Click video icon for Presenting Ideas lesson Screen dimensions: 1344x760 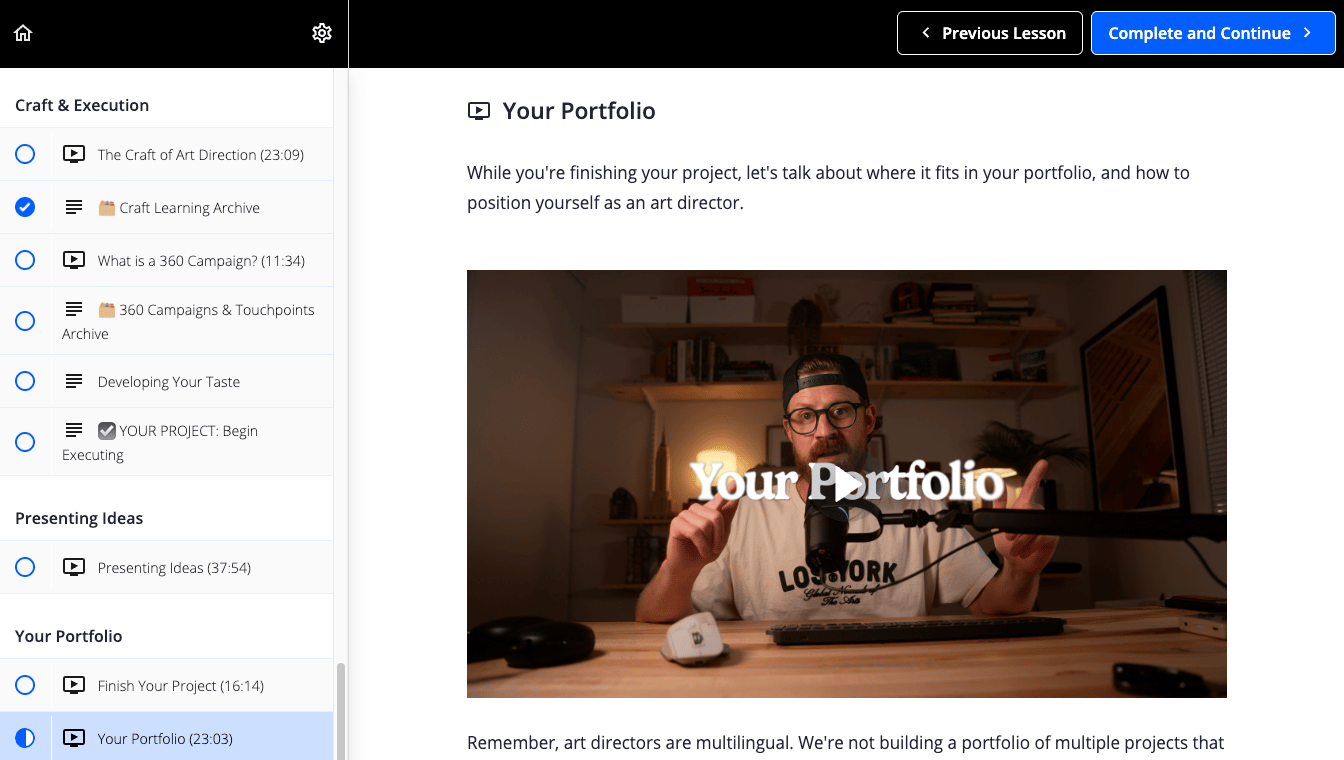pyautogui.click(x=74, y=567)
